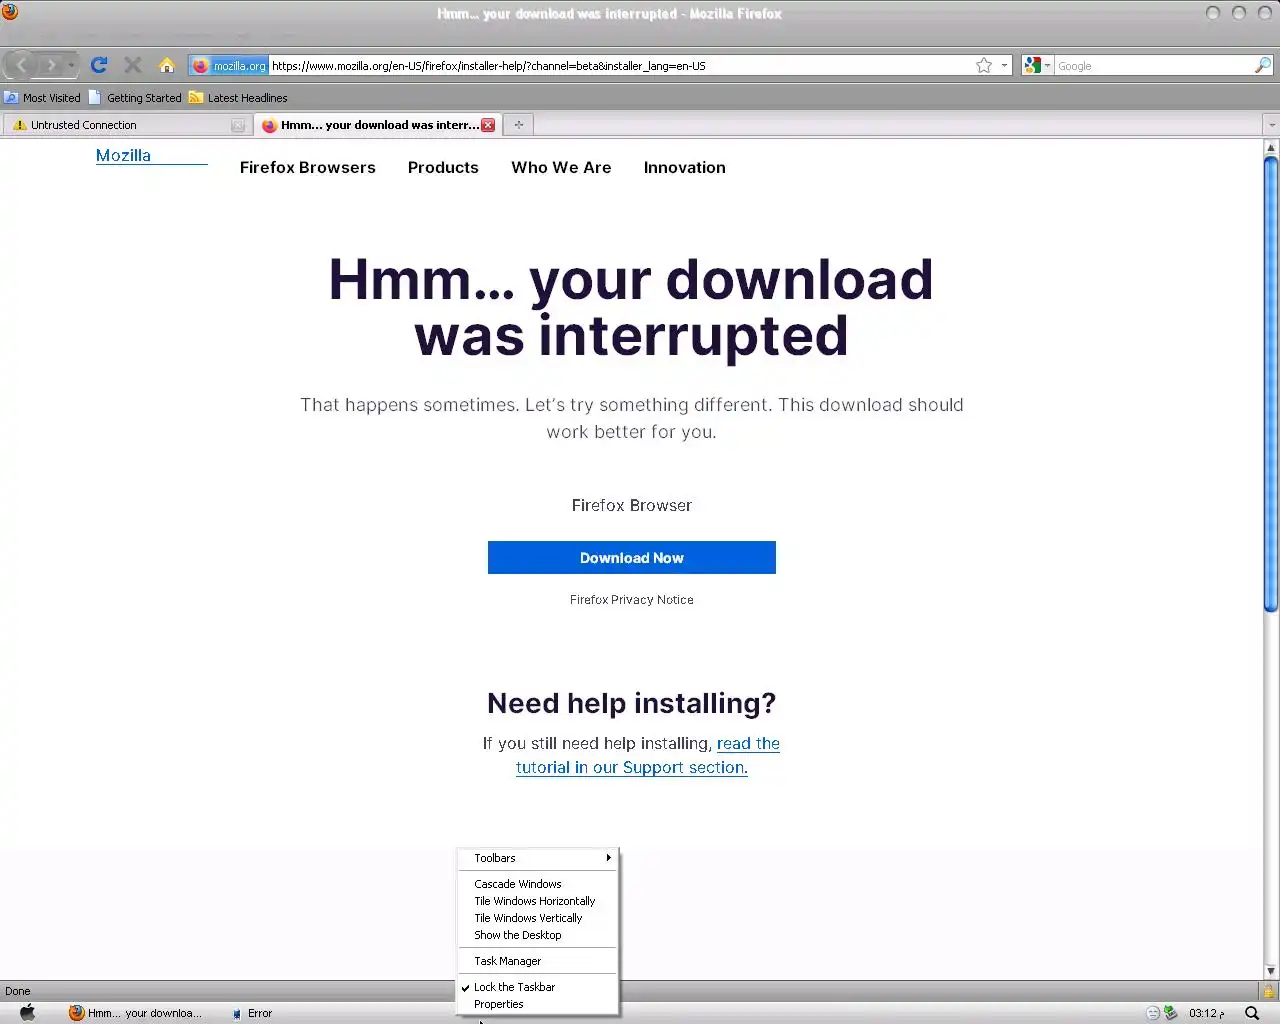The height and width of the screenshot is (1024, 1280).
Task: Open the Latest Headlines feed bookmark
Action: coord(238,98)
